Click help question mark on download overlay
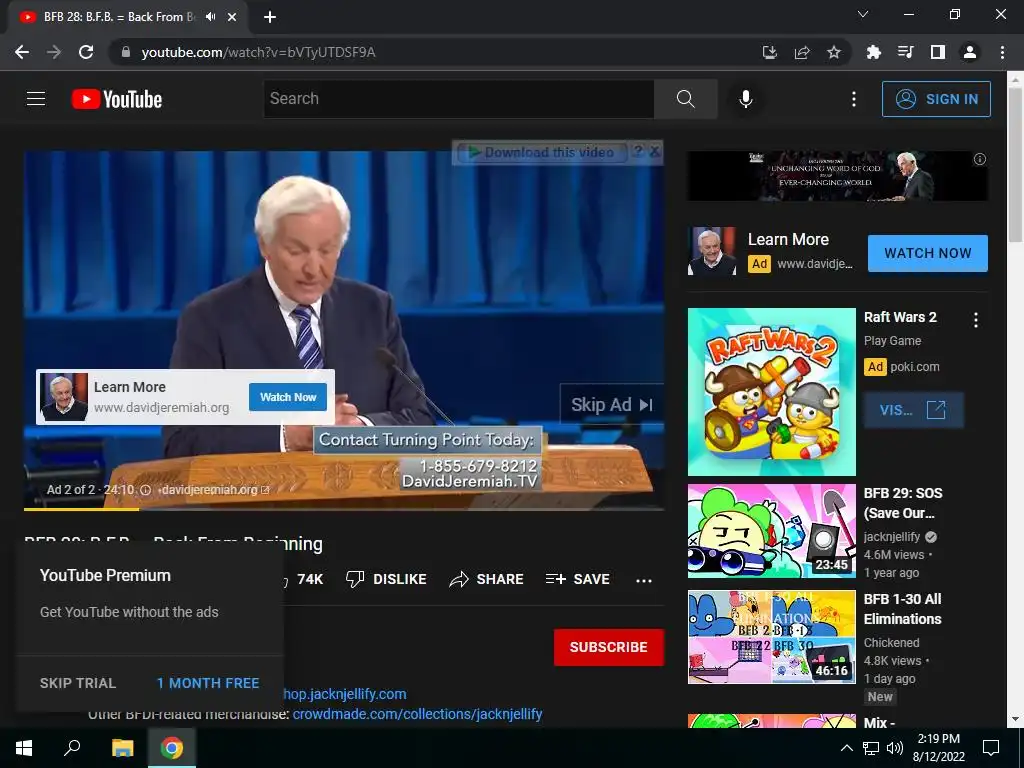 pos(638,152)
